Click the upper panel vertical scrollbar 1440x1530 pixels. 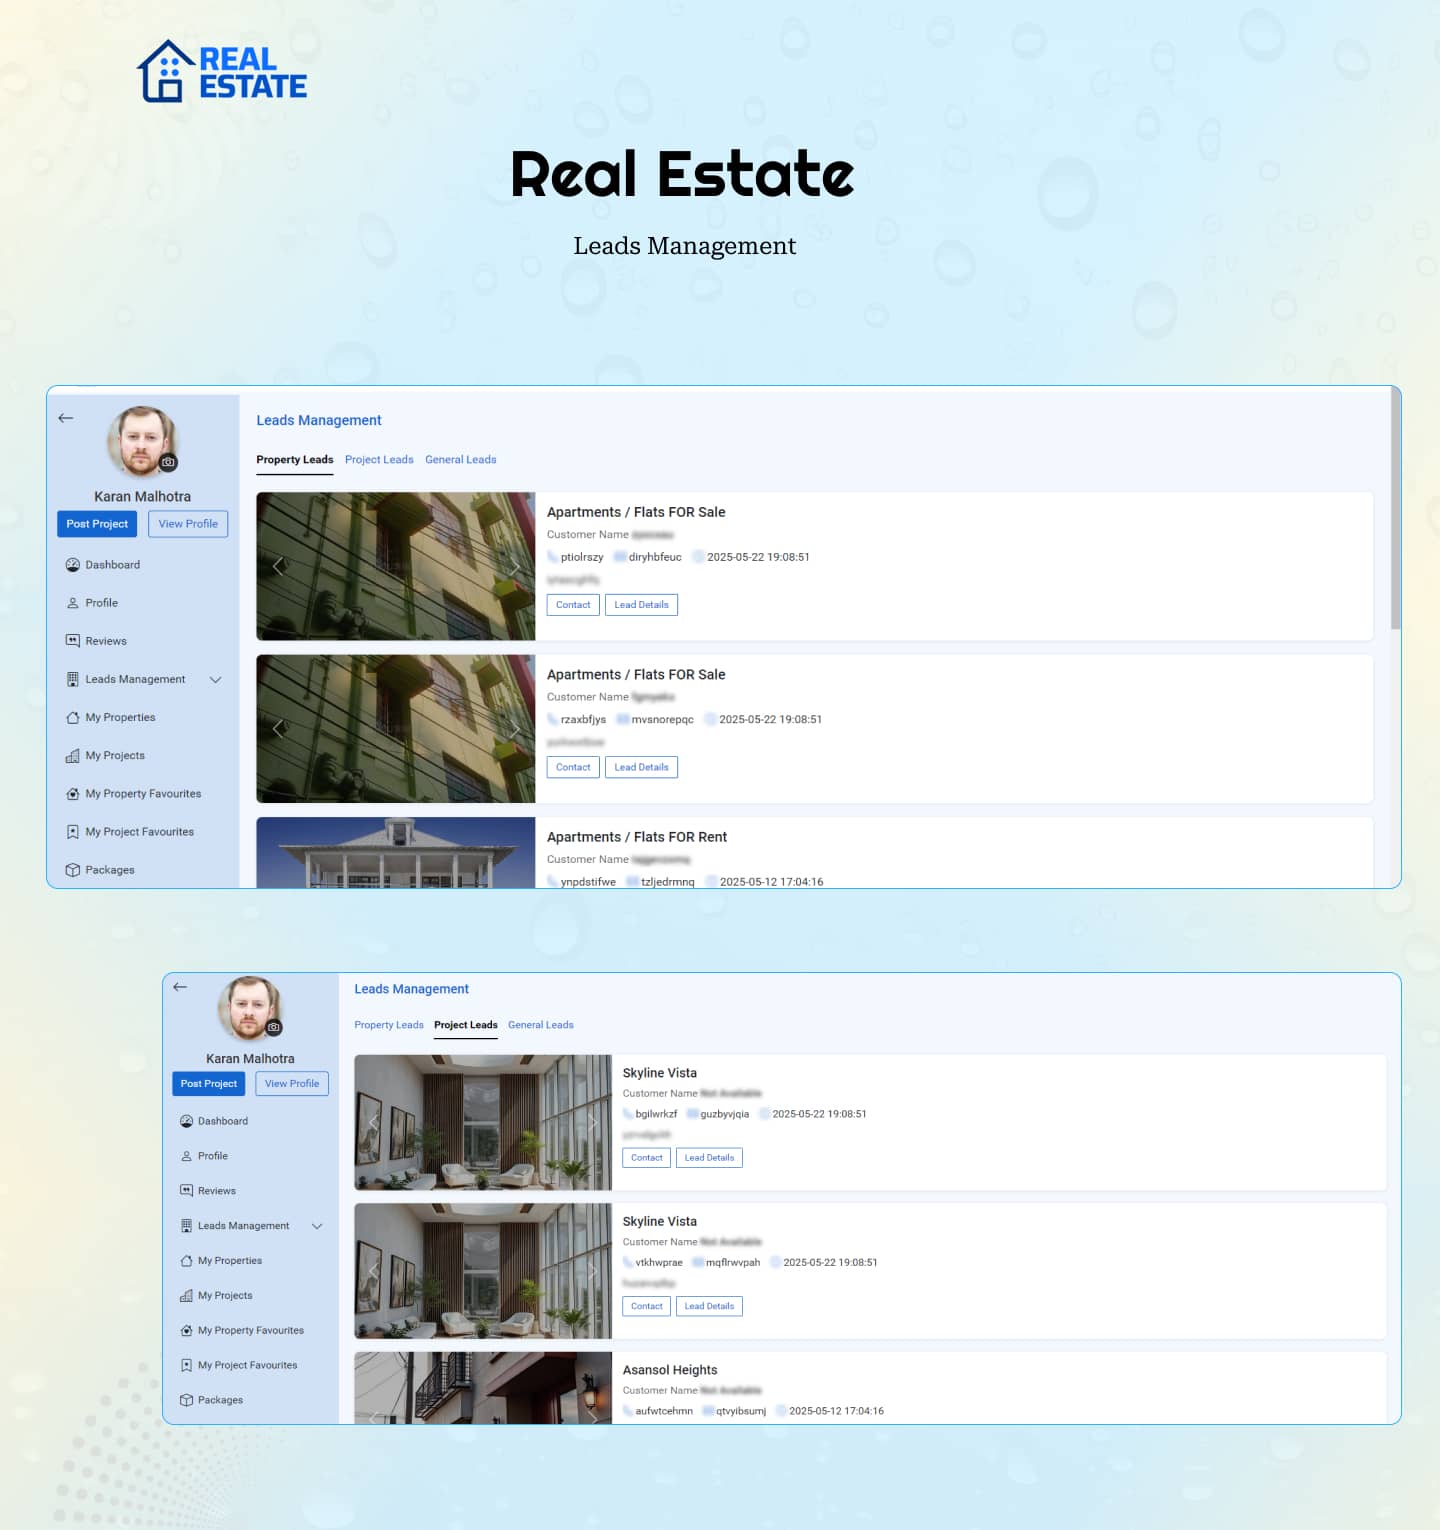click(x=1396, y=508)
